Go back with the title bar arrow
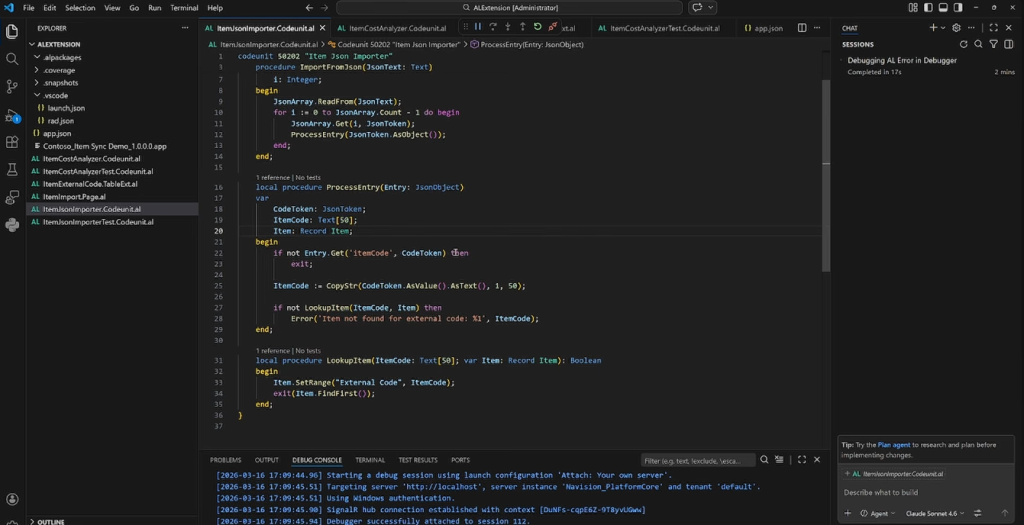This screenshot has width=1024, height=525. coord(310,8)
